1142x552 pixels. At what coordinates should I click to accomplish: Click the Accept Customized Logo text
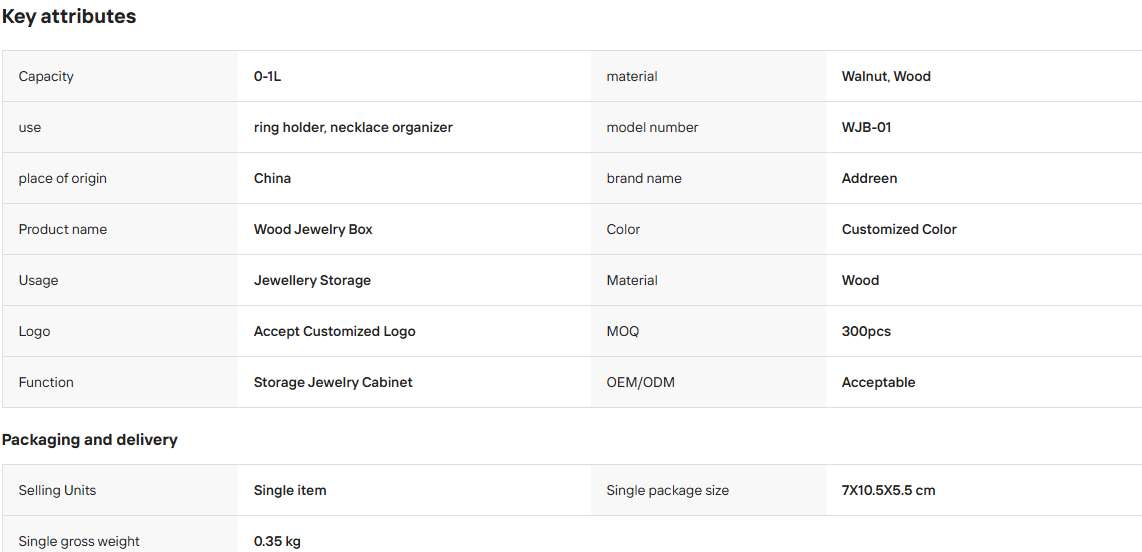coord(334,331)
